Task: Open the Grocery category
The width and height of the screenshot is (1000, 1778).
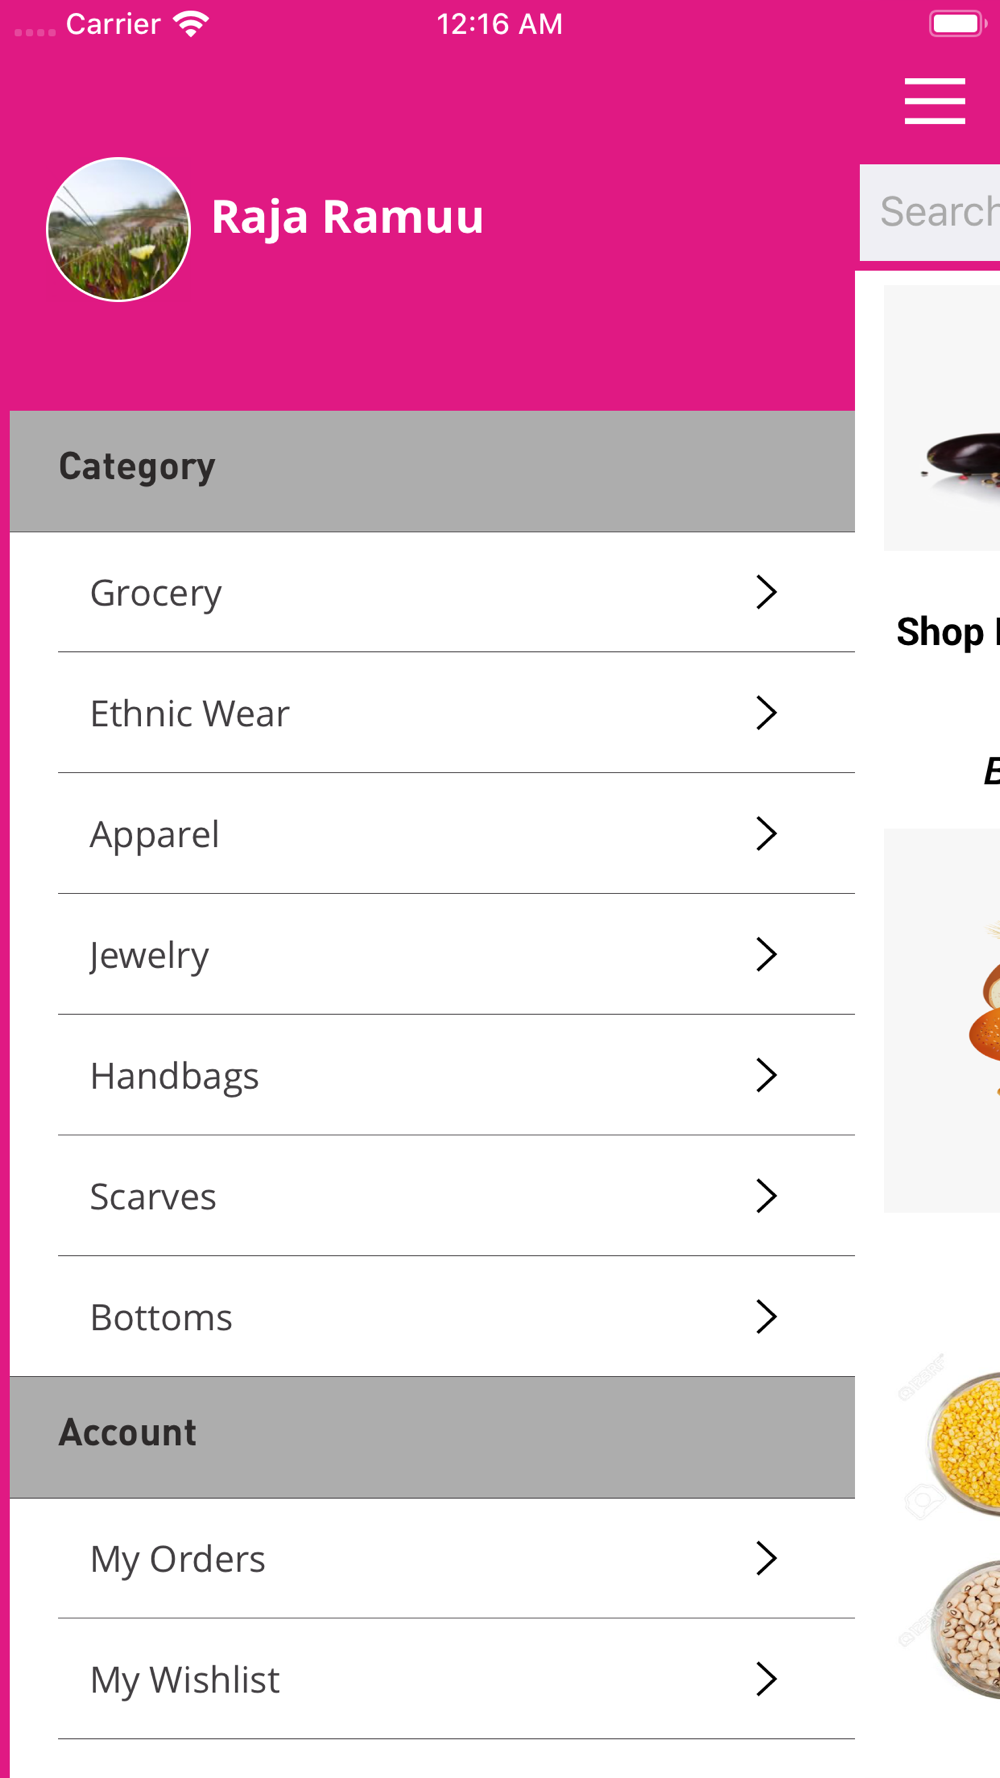Action: coord(156,593)
